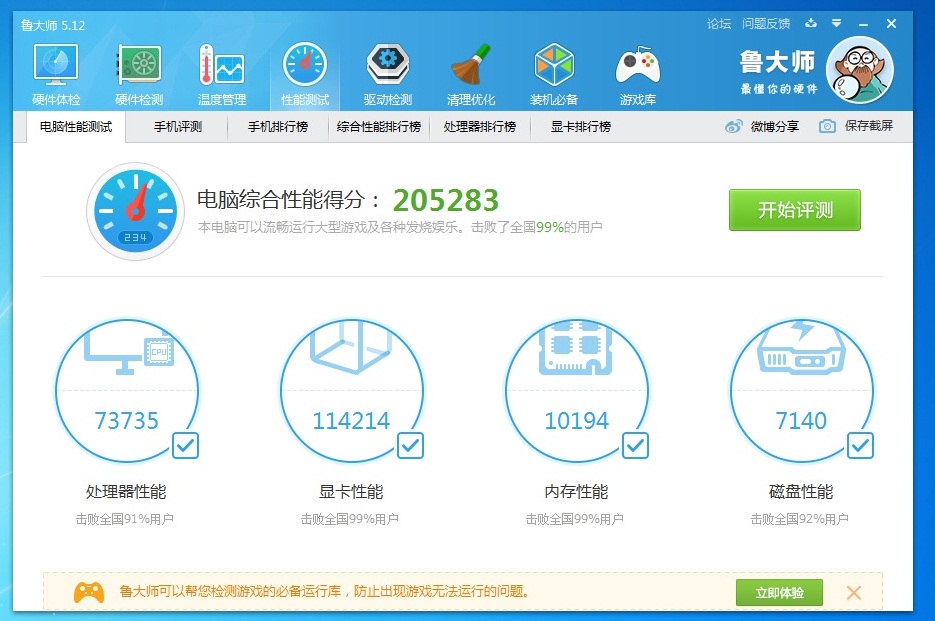Start the benchmark with 开始评测
Viewport: 935px width, 621px height.
click(x=795, y=210)
